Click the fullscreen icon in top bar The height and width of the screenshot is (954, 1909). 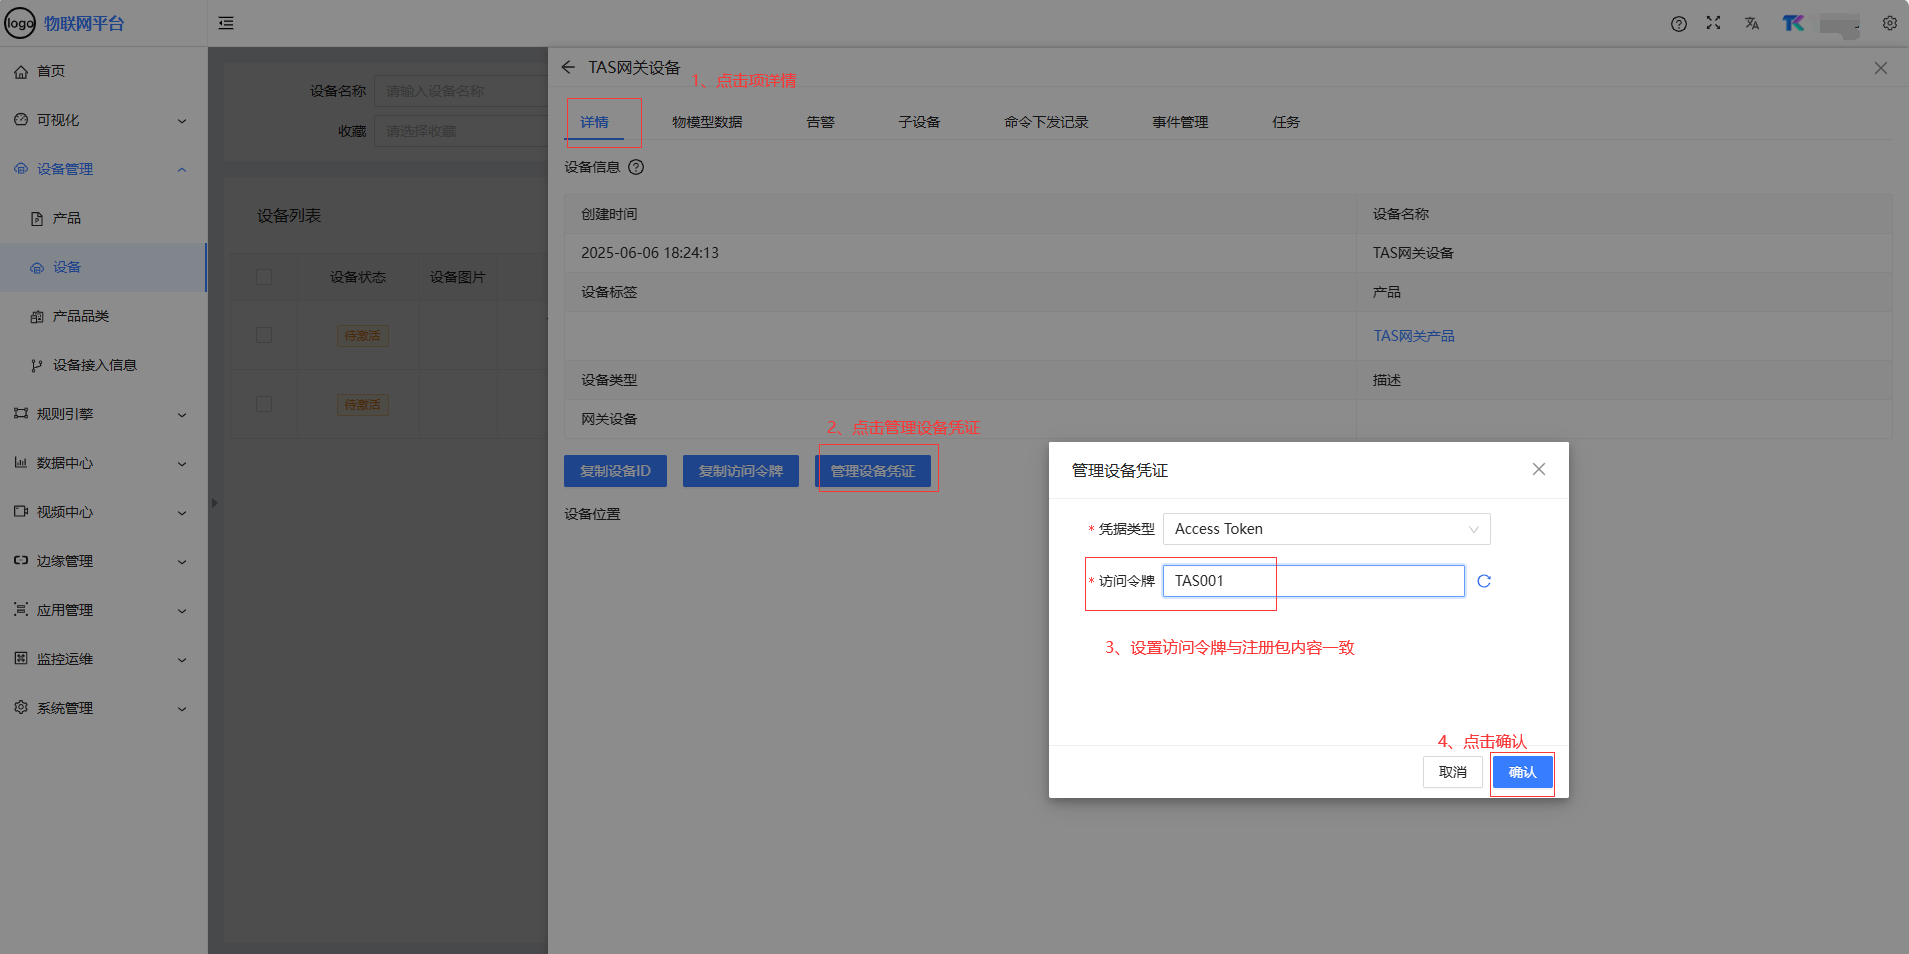1713,23
